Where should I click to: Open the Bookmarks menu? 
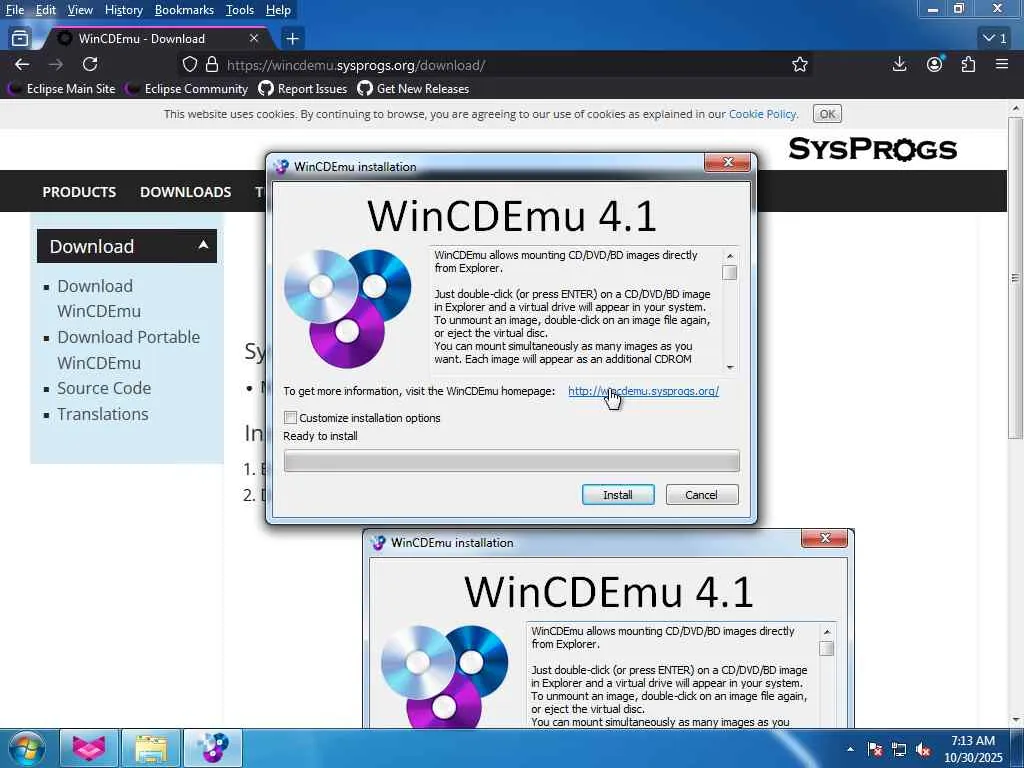[184, 10]
